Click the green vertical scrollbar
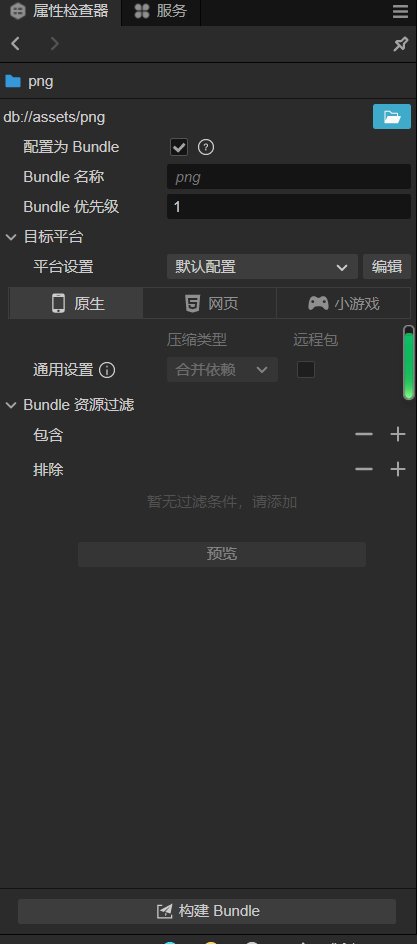Viewport: 417px width, 944px height. click(409, 362)
